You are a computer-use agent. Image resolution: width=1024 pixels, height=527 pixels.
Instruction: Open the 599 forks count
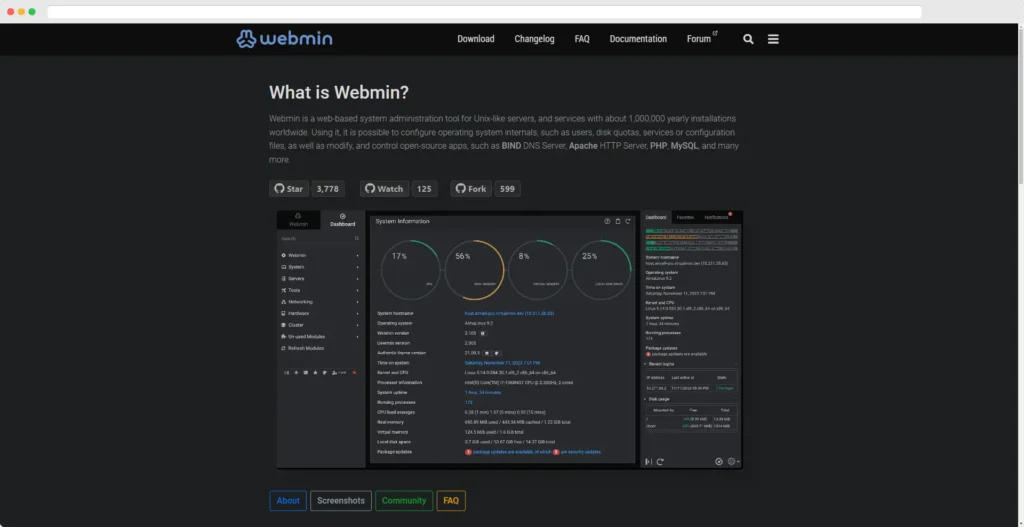[x=507, y=189]
